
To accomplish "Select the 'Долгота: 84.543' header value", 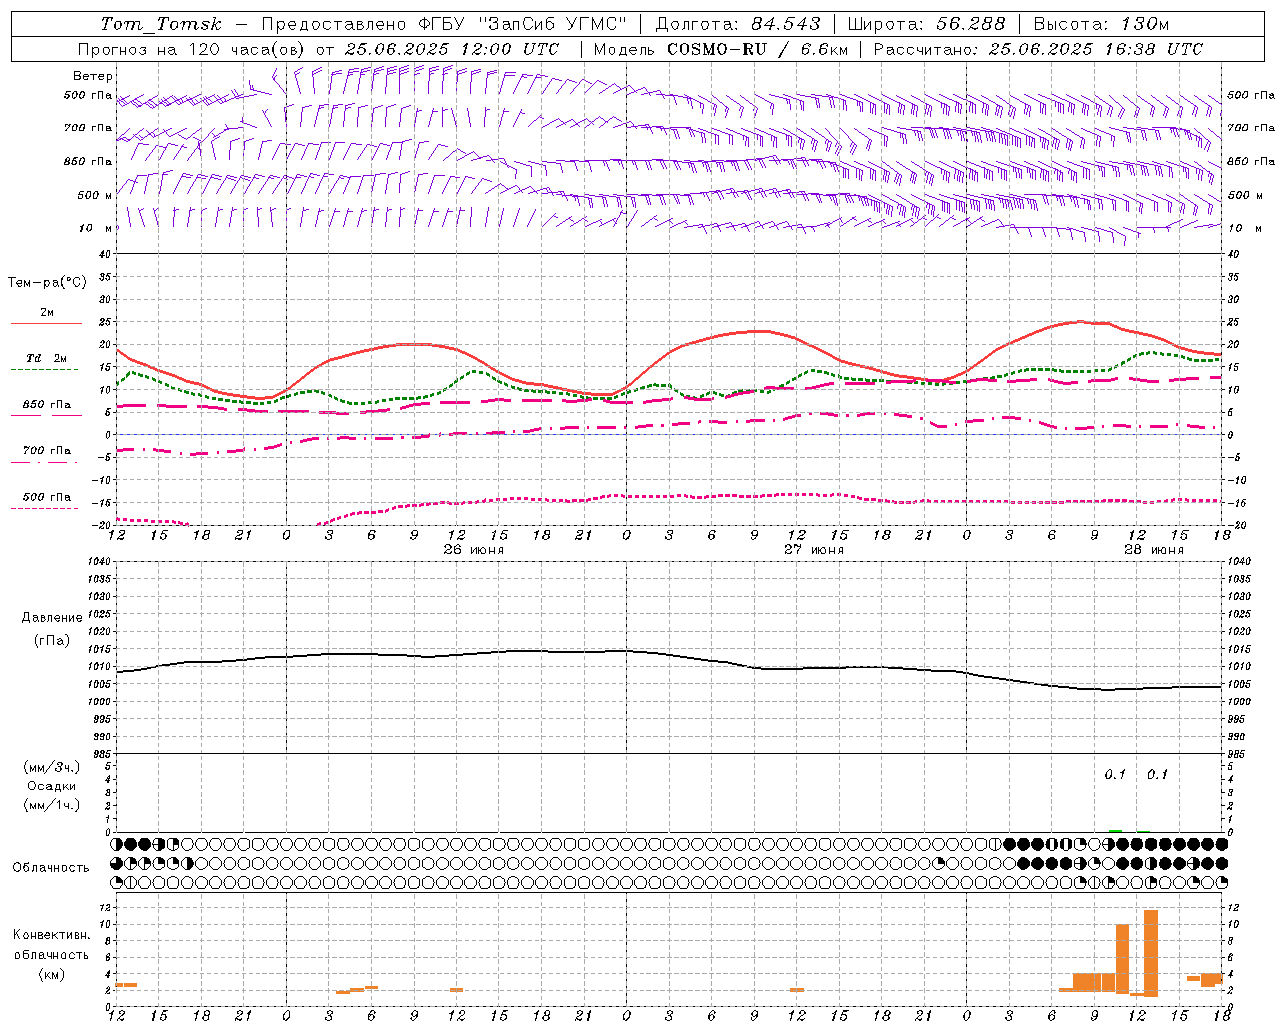I will (x=738, y=24).
